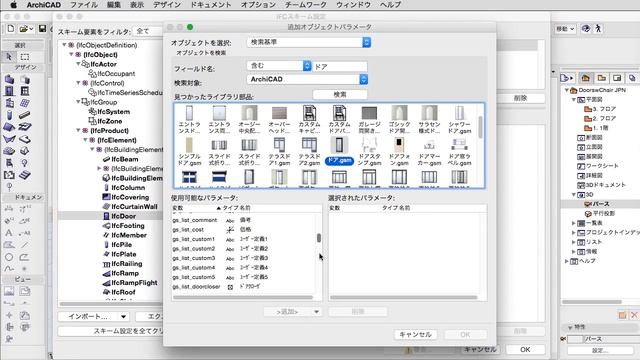Viewport: 640px width, 360px height.
Task: Select IfcDoor in the IFC tree
Action: click(x=123, y=216)
